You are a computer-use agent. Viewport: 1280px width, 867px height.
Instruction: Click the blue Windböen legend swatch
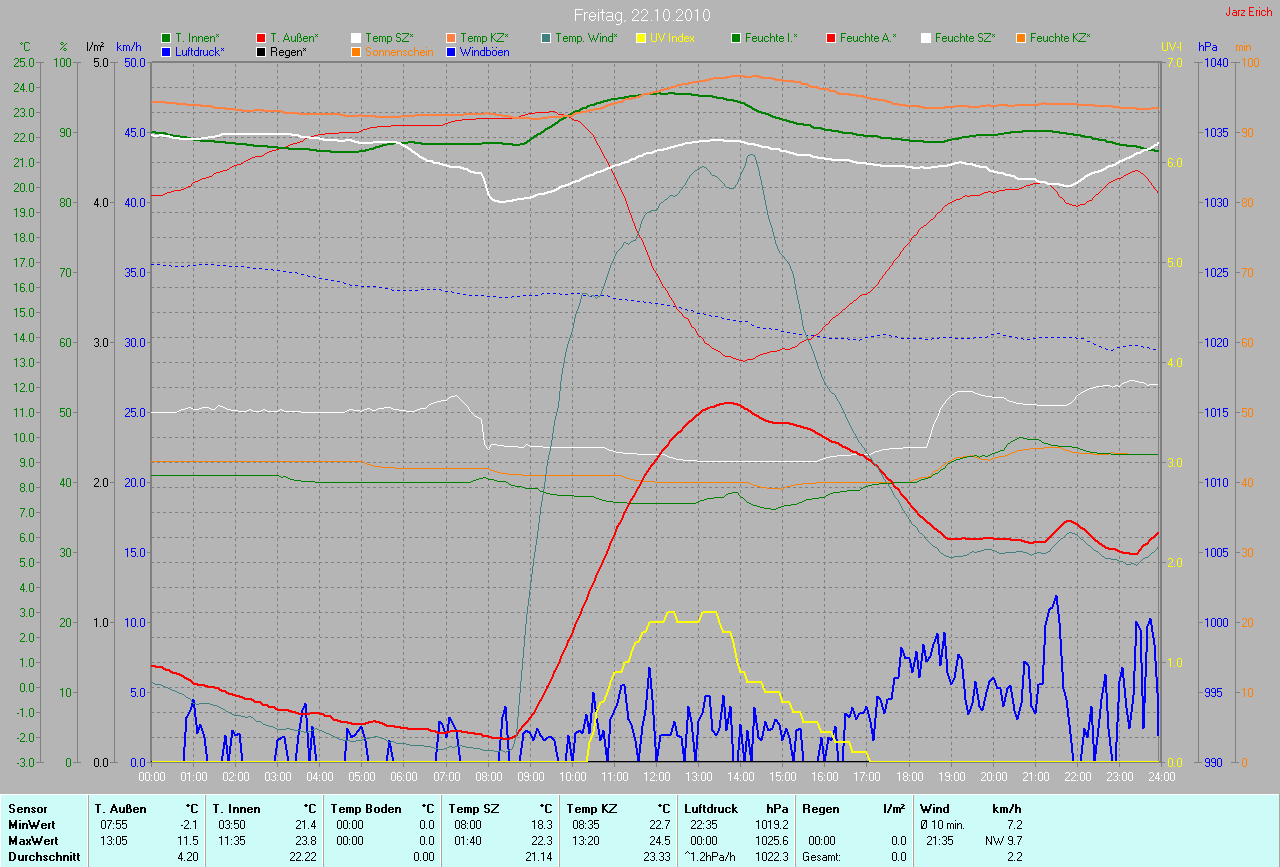tap(451, 52)
